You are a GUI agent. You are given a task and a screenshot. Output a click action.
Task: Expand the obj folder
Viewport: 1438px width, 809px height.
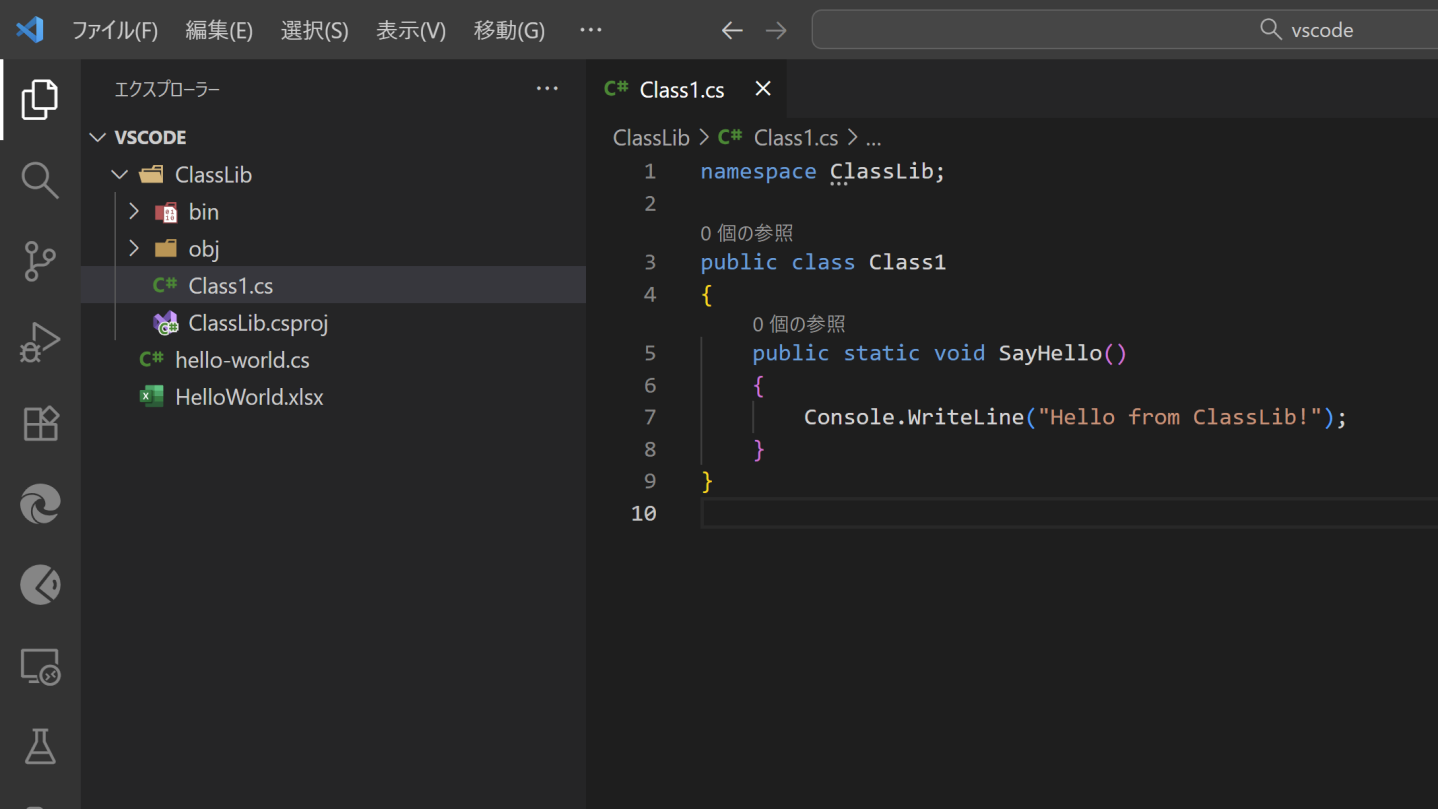(203, 249)
